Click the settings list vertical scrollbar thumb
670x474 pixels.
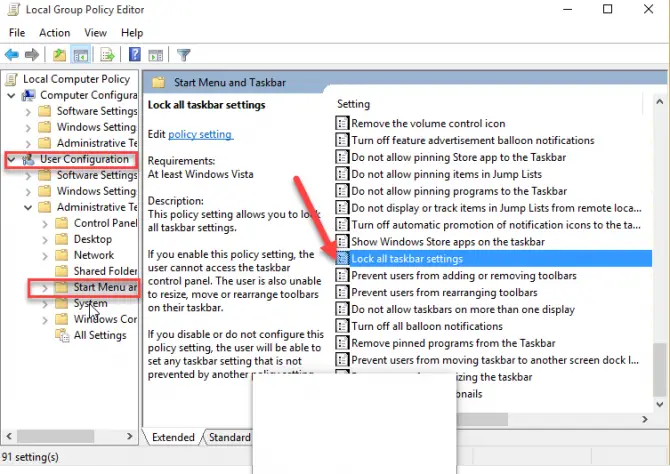(660, 369)
